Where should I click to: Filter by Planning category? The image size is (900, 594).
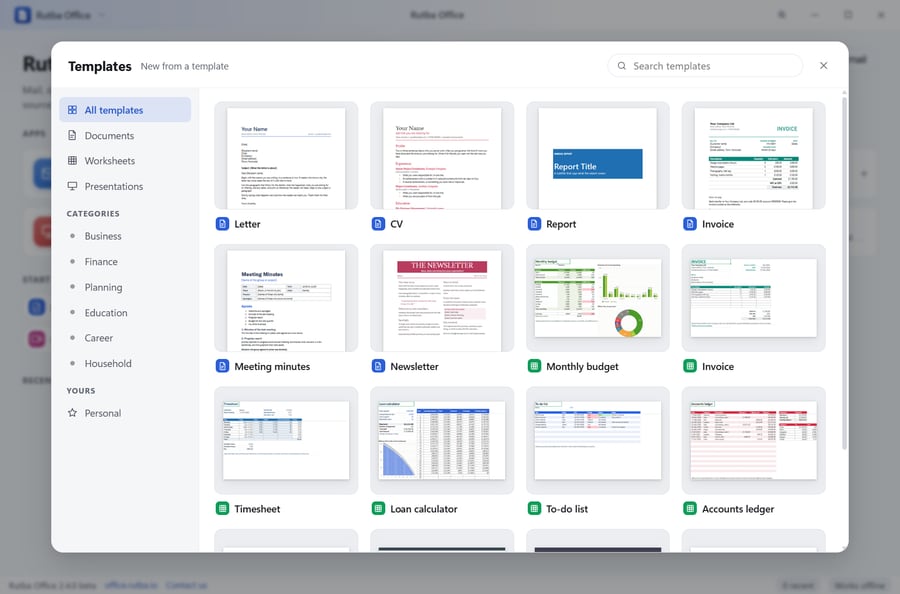[125, 287]
